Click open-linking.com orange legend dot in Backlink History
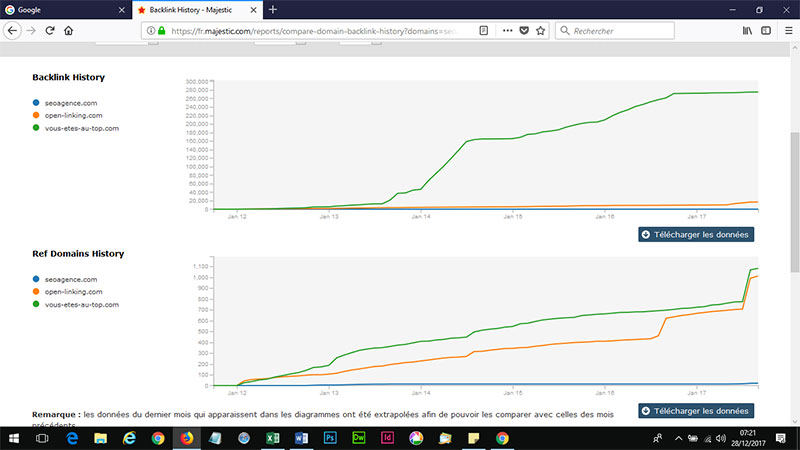The height and width of the screenshot is (450, 800). click(36, 115)
